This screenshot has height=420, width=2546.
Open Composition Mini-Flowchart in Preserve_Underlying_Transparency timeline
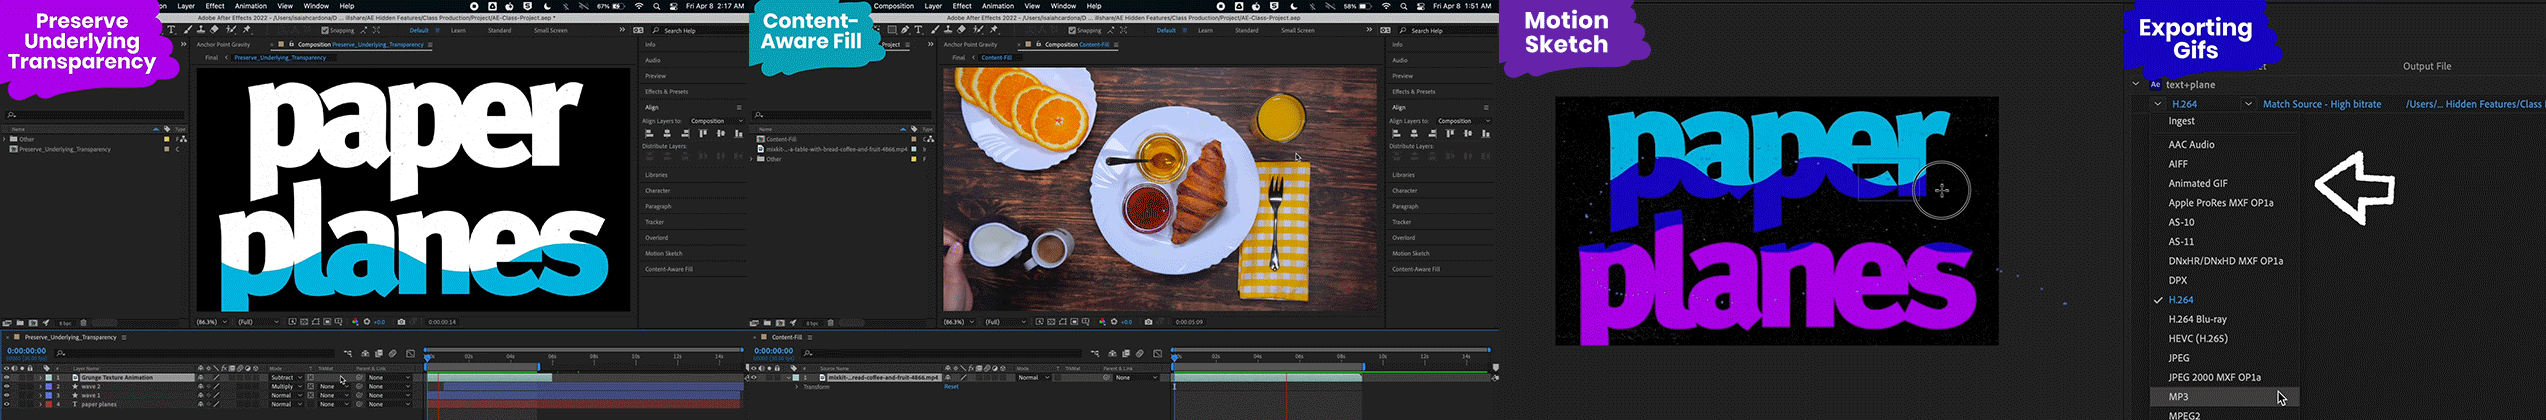pos(348,353)
